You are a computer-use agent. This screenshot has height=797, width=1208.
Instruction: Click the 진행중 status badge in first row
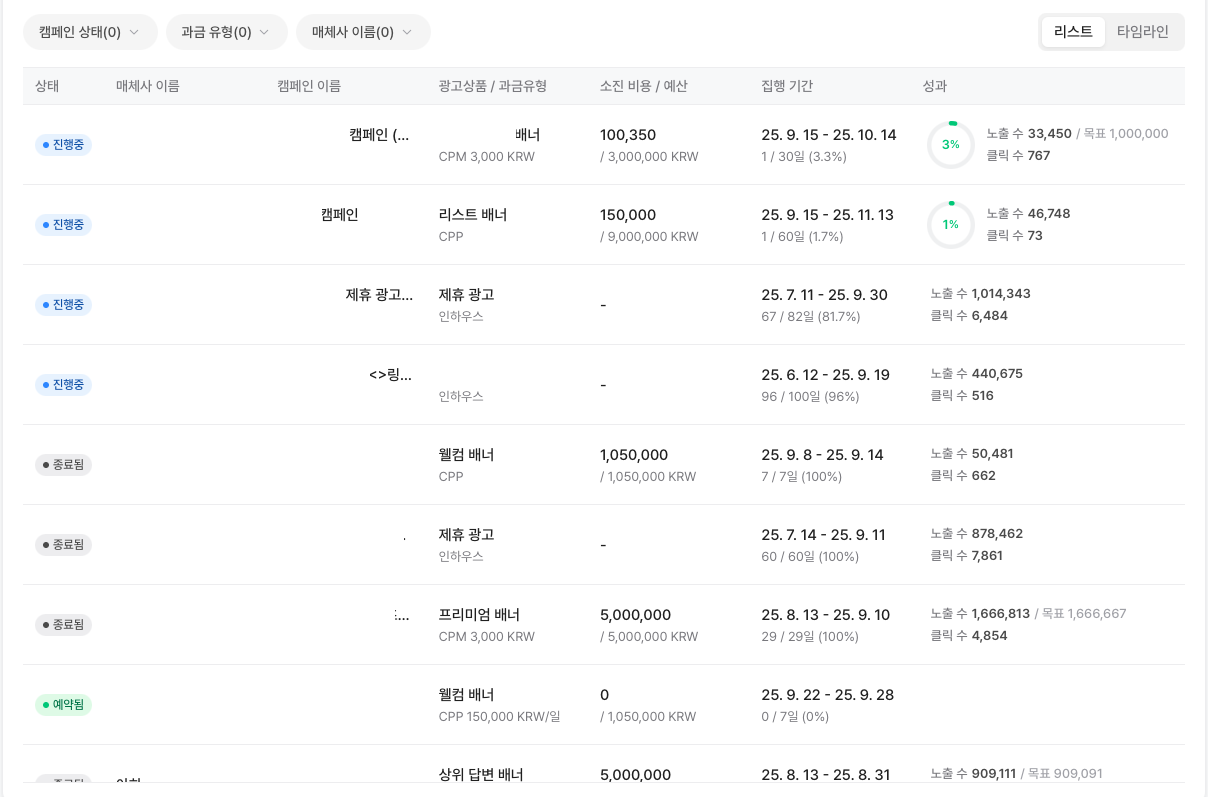click(x=64, y=145)
